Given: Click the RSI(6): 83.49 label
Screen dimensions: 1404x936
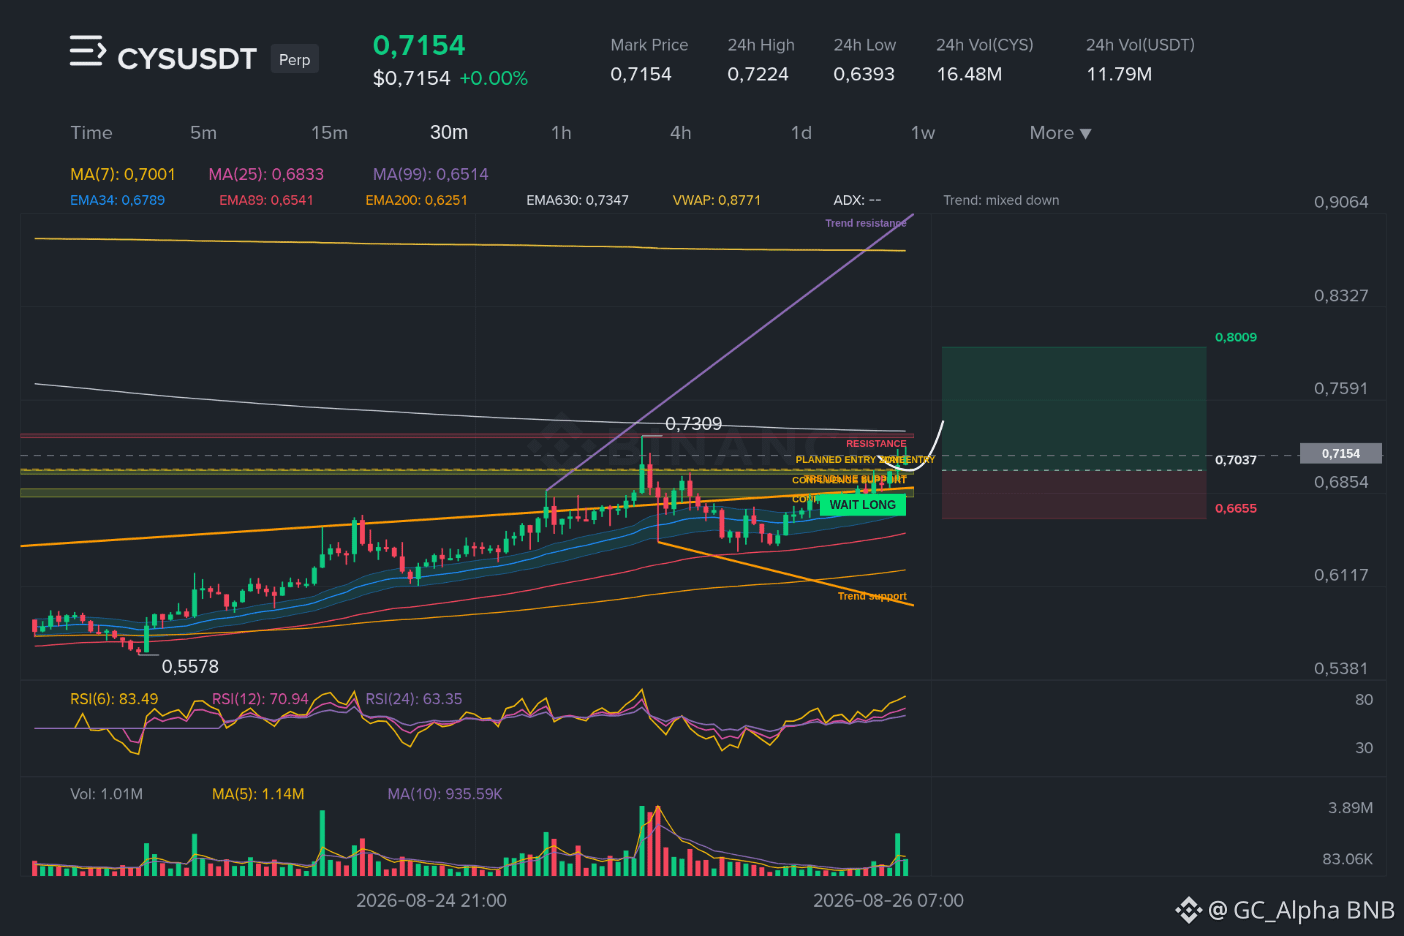Looking at the screenshot, I should (x=114, y=699).
